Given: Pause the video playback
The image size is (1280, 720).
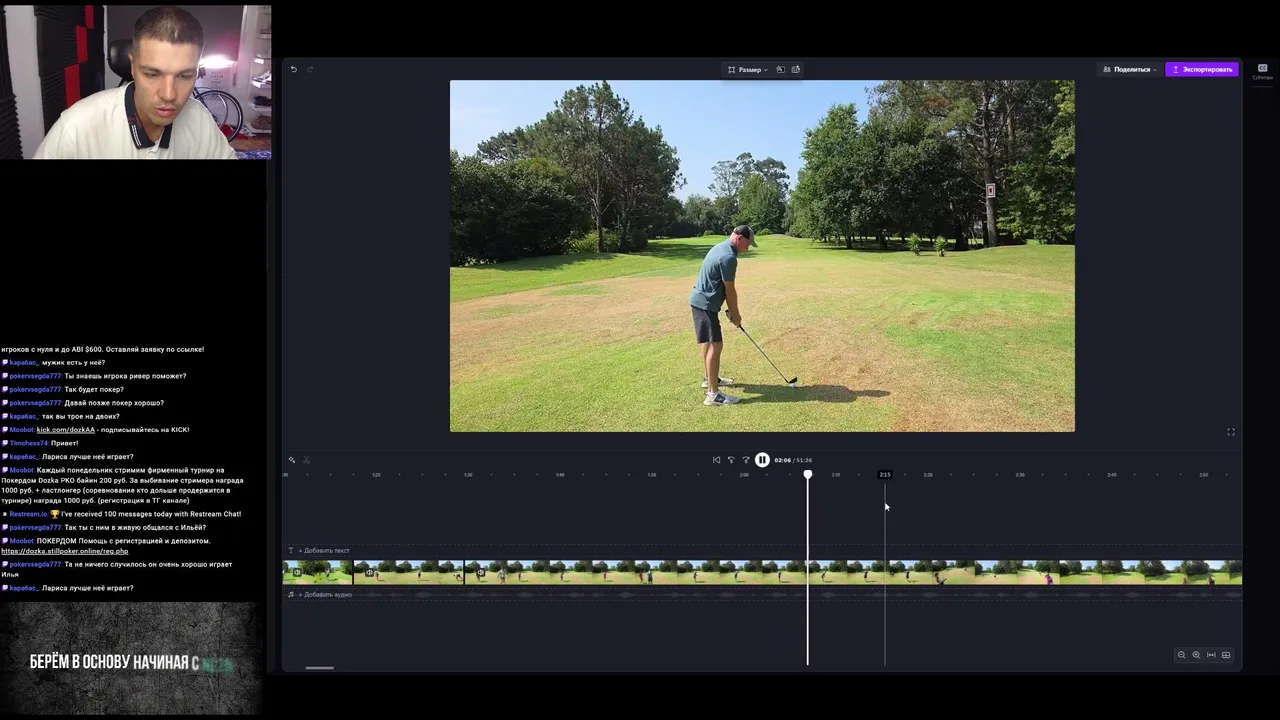Looking at the screenshot, I should (x=762, y=460).
